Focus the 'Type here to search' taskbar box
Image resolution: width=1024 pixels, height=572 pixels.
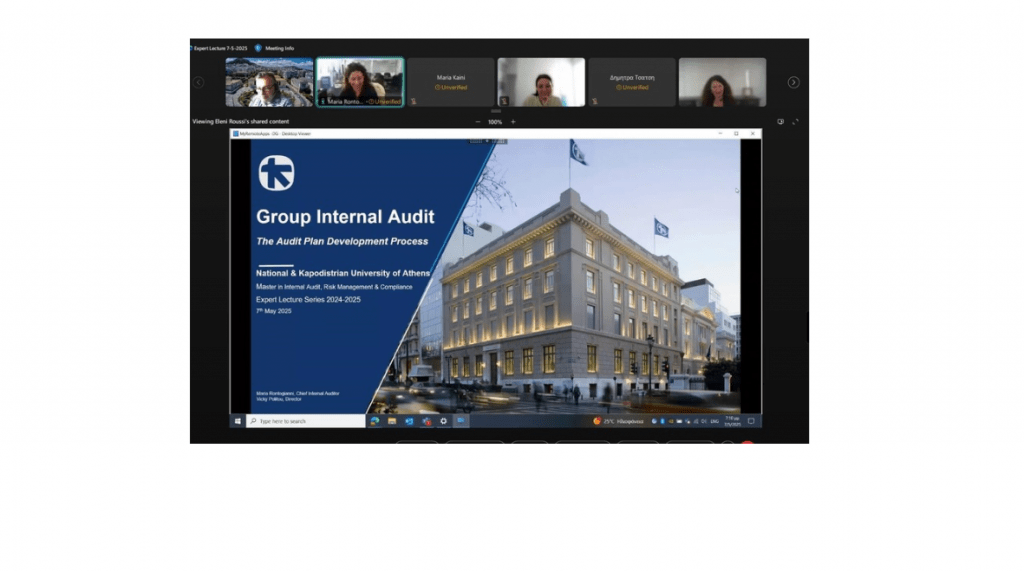point(306,421)
